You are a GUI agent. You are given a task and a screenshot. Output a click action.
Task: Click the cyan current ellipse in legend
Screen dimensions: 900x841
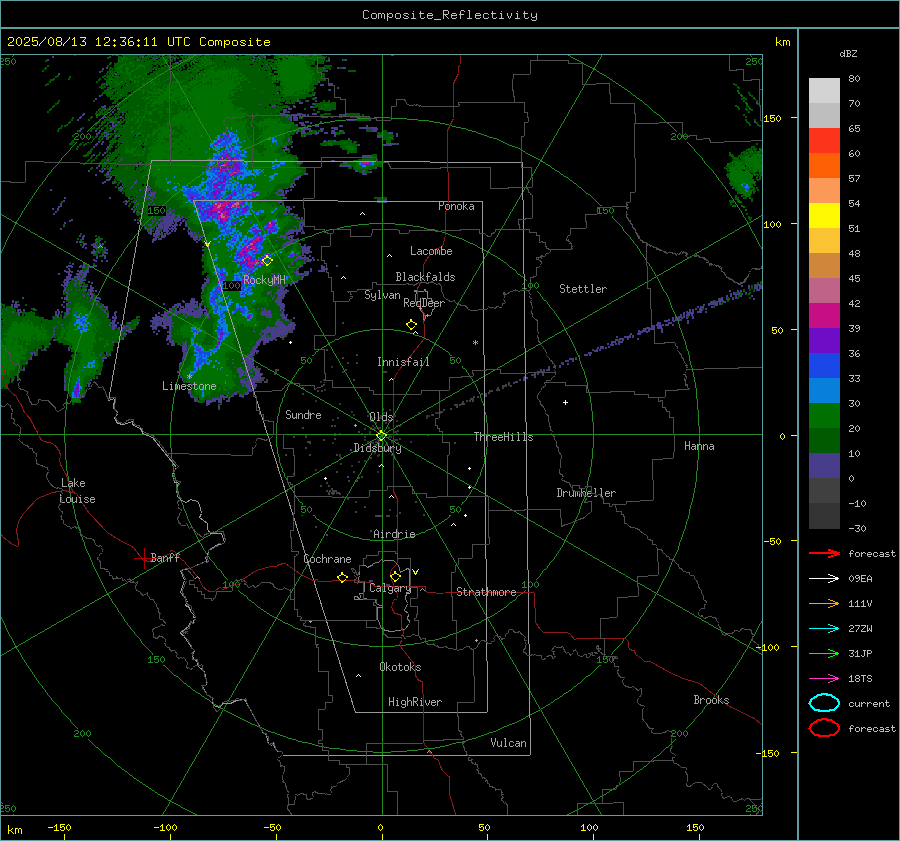tap(824, 703)
